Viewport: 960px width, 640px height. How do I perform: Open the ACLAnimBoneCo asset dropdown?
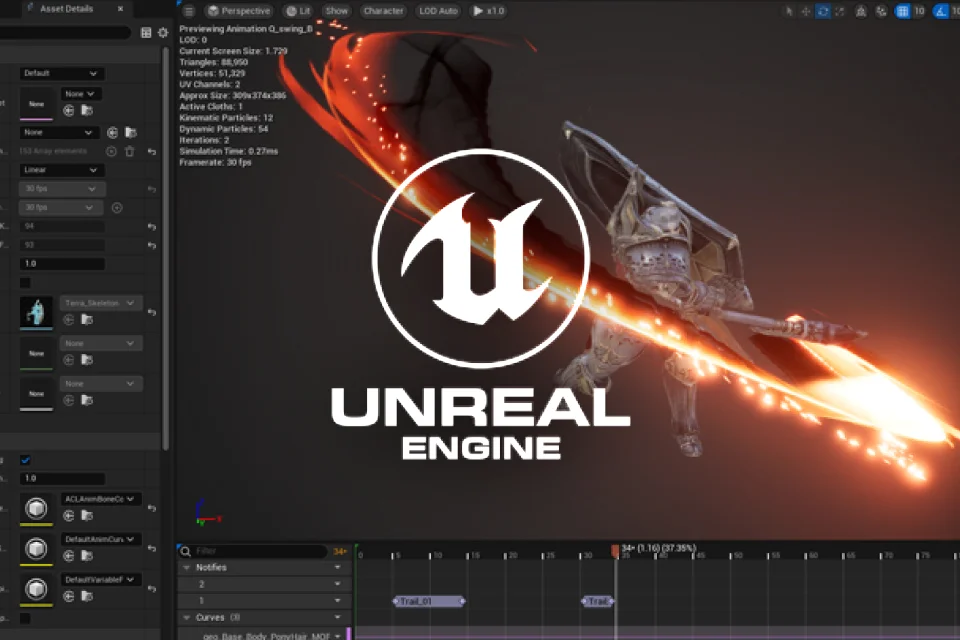tap(100, 499)
